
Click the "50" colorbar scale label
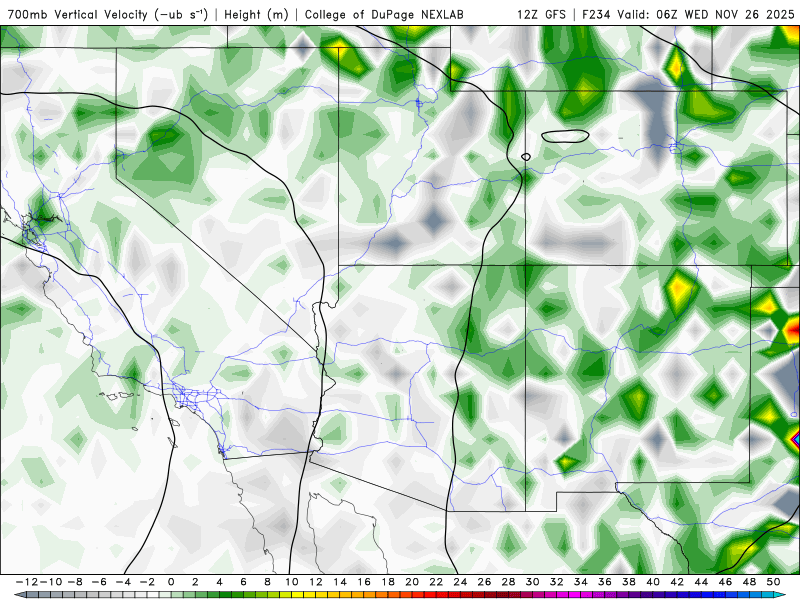[x=773, y=582]
